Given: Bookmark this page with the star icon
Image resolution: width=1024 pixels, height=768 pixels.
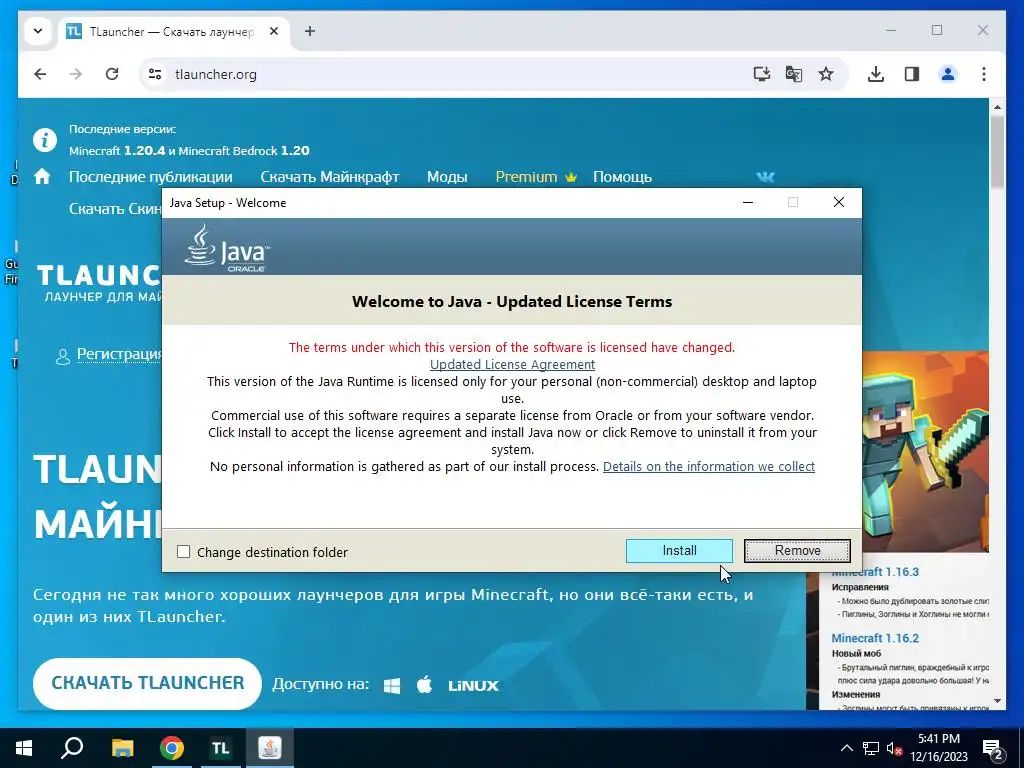Looking at the screenshot, I should tap(825, 74).
